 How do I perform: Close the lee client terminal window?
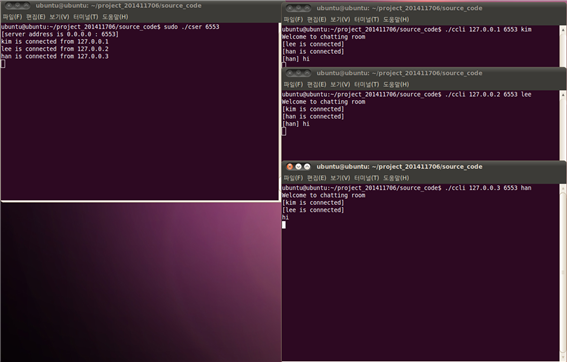pos(290,73)
